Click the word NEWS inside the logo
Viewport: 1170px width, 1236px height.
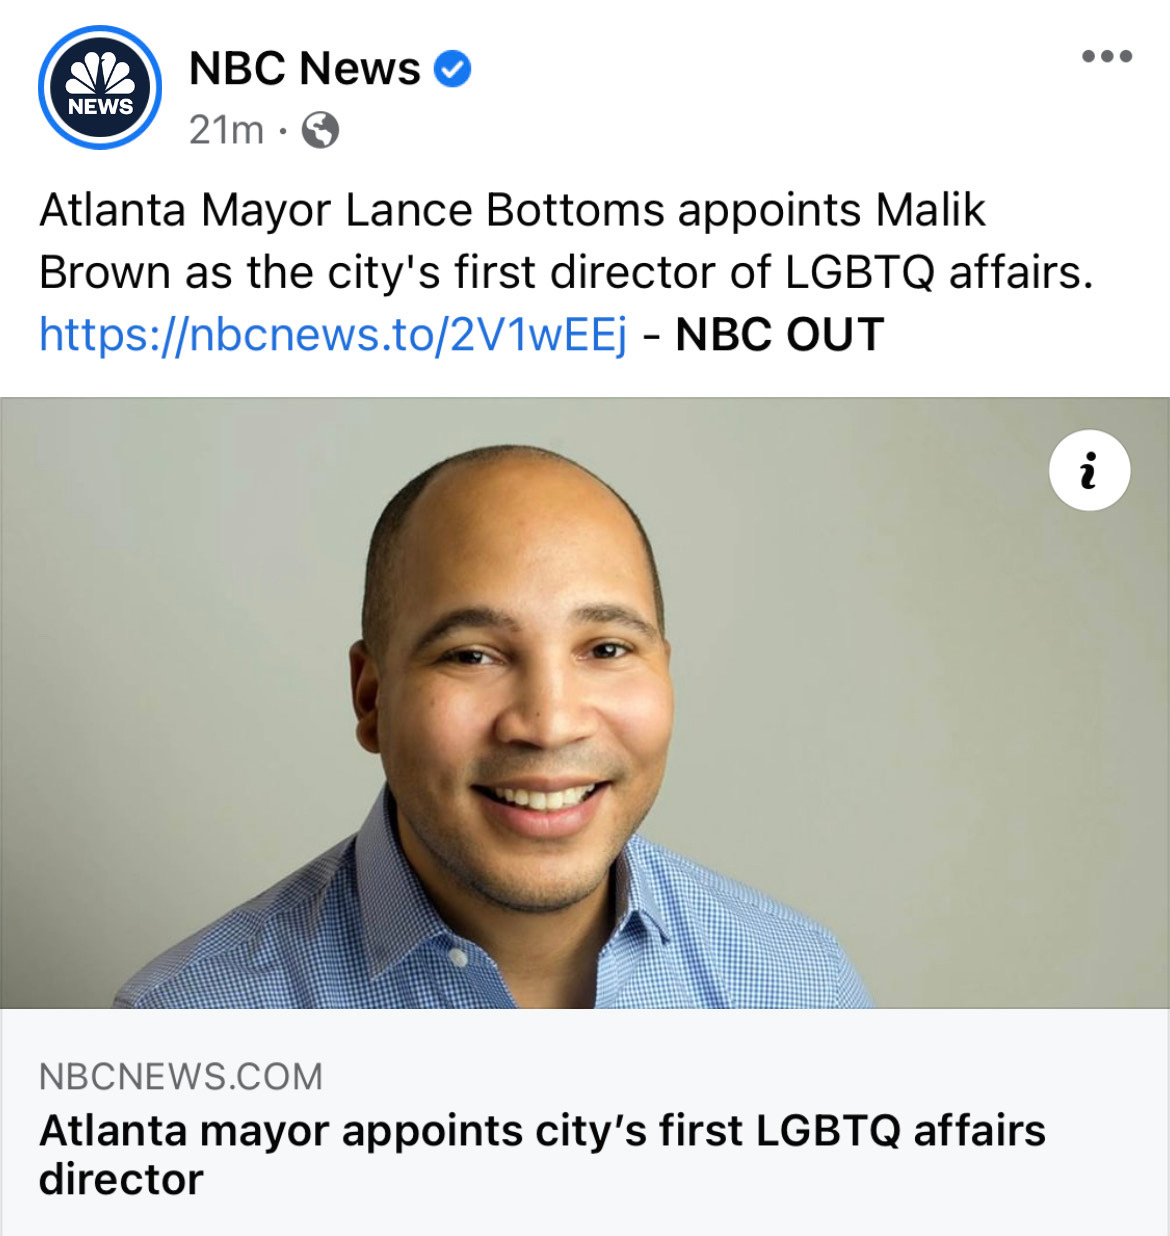click(100, 106)
